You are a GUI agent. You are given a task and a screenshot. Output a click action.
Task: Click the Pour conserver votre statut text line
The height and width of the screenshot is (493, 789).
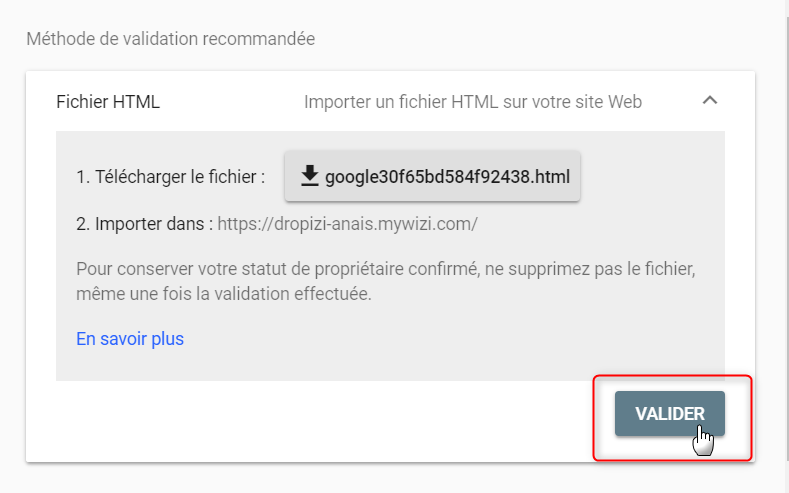tap(385, 269)
